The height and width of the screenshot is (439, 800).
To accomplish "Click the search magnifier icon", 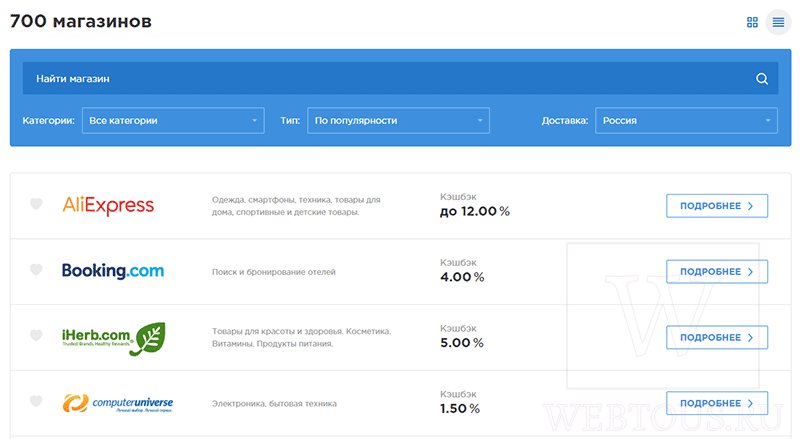I will click(762, 79).
